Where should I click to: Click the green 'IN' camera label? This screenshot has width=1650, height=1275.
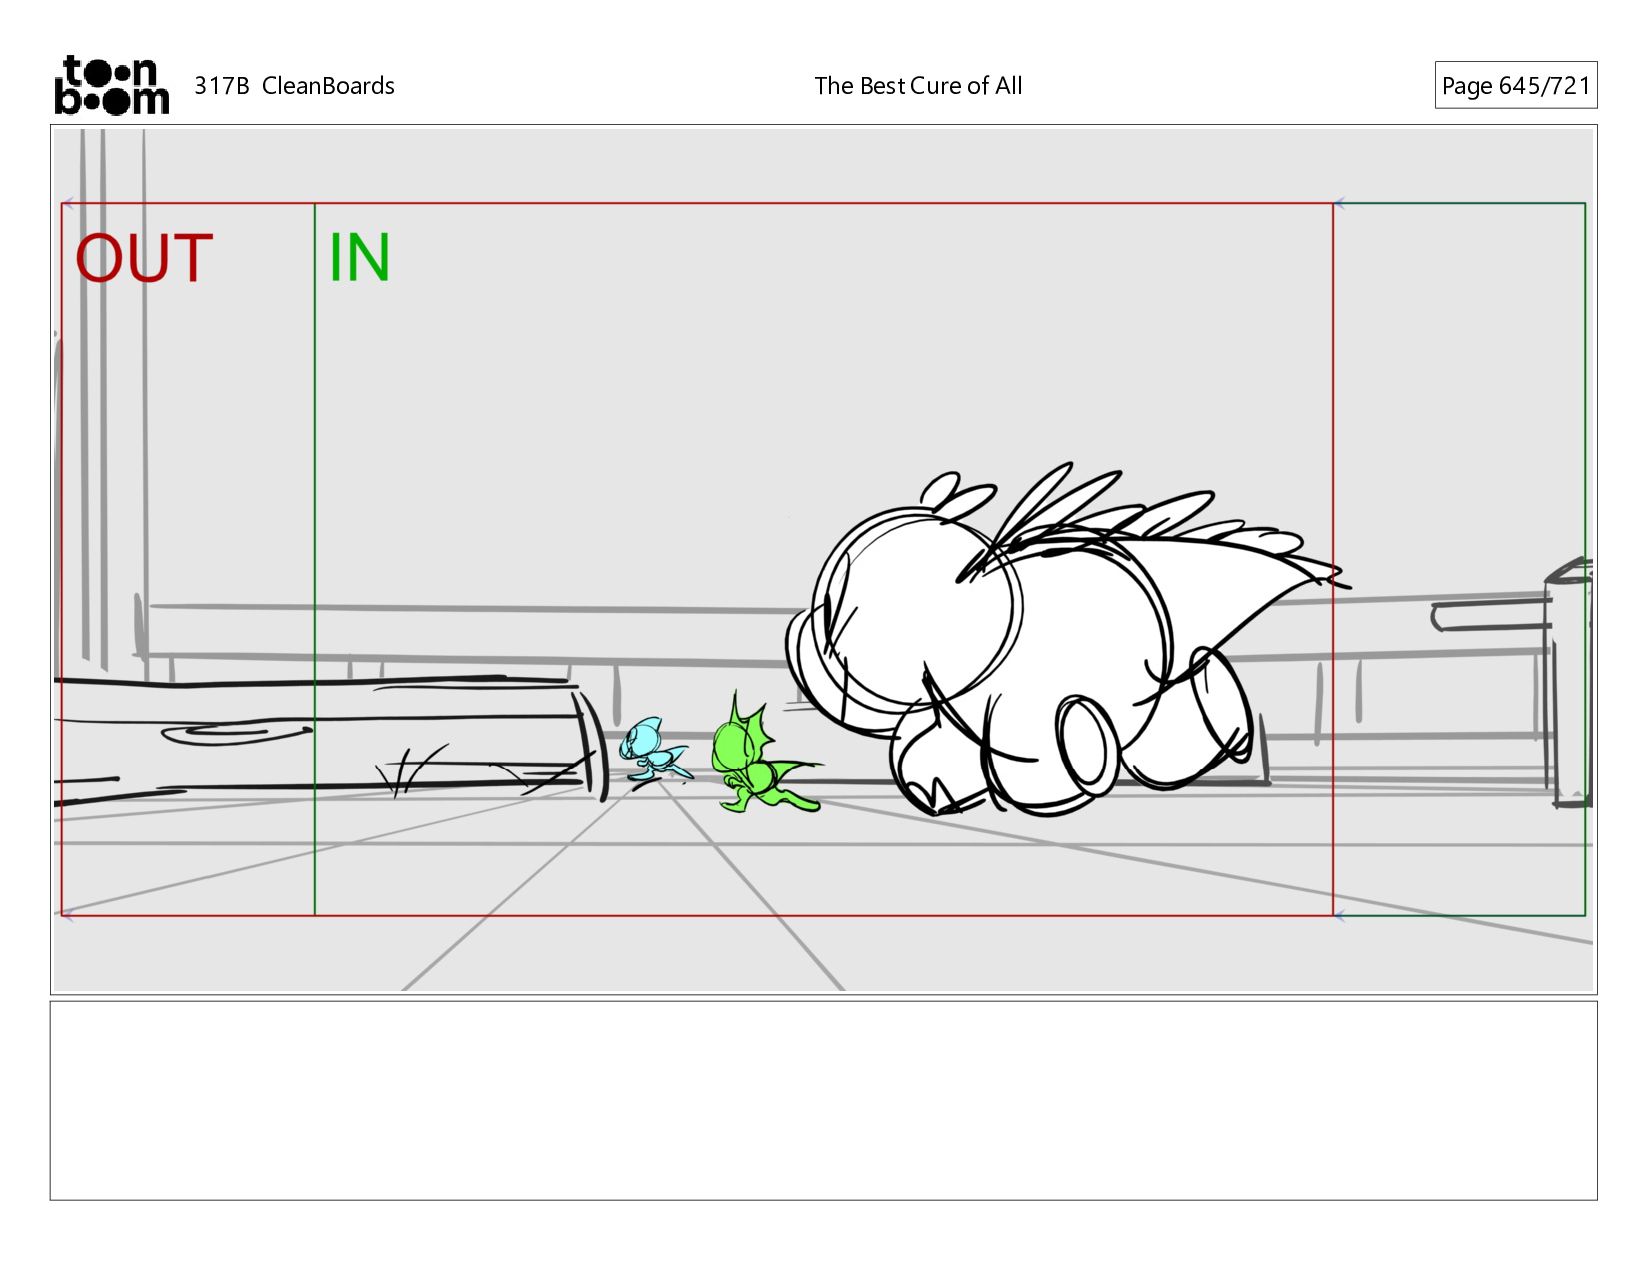359,258
